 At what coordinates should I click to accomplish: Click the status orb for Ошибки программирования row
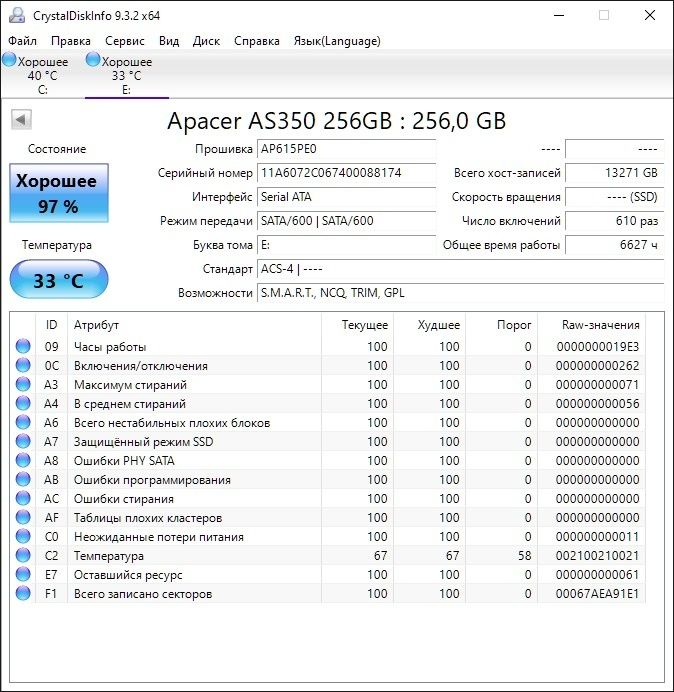point(23,479)
